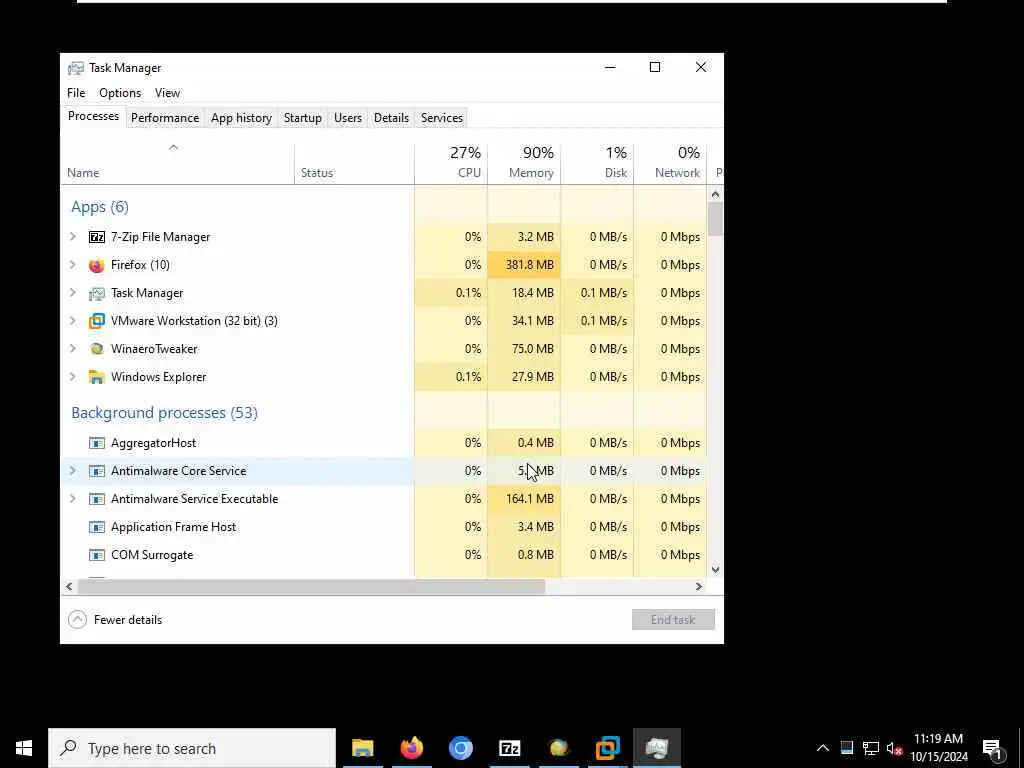This screenshot has width=1024, height=768.
Task: Open the File menu
Action: point(76,93)
